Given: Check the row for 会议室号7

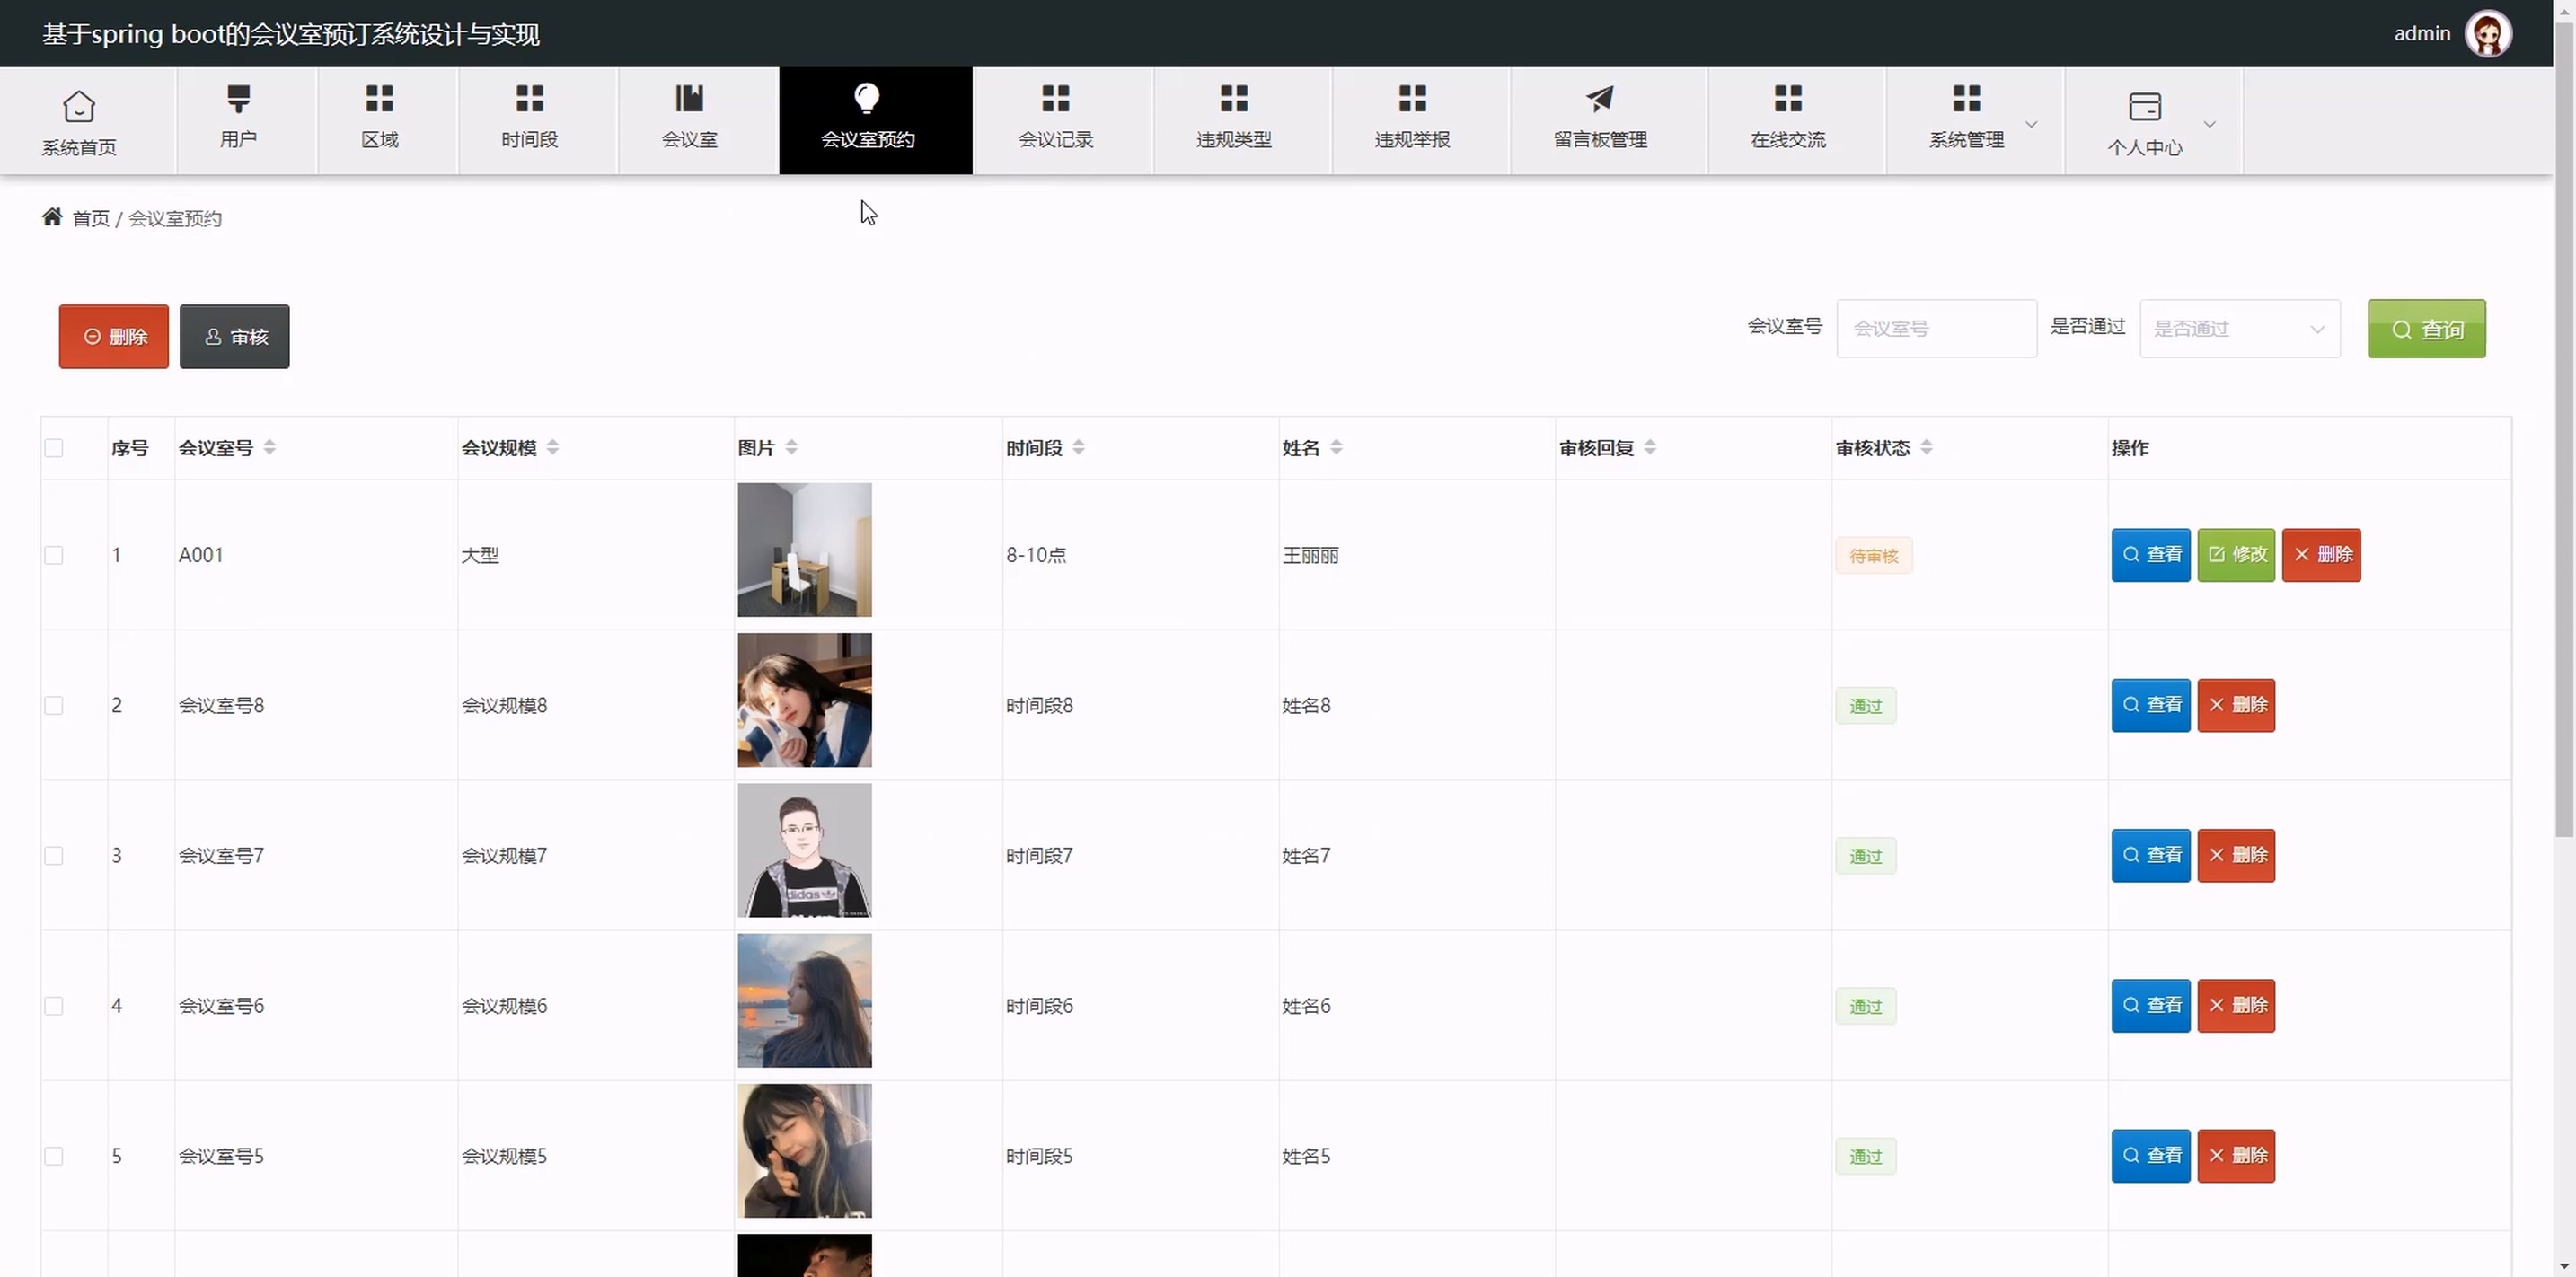Looking at the screenshot, I should pyautogui.click(x=54, y=856).
